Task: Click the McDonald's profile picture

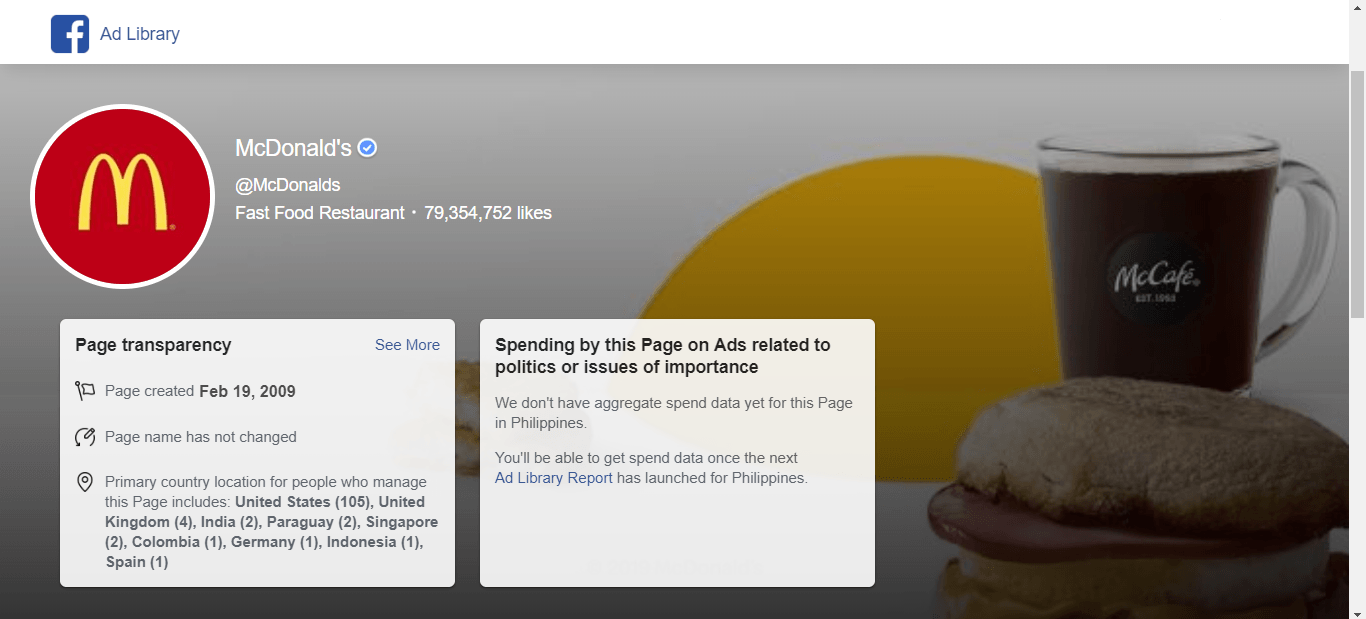Action: pyautogui.click(x=123, y=196)
